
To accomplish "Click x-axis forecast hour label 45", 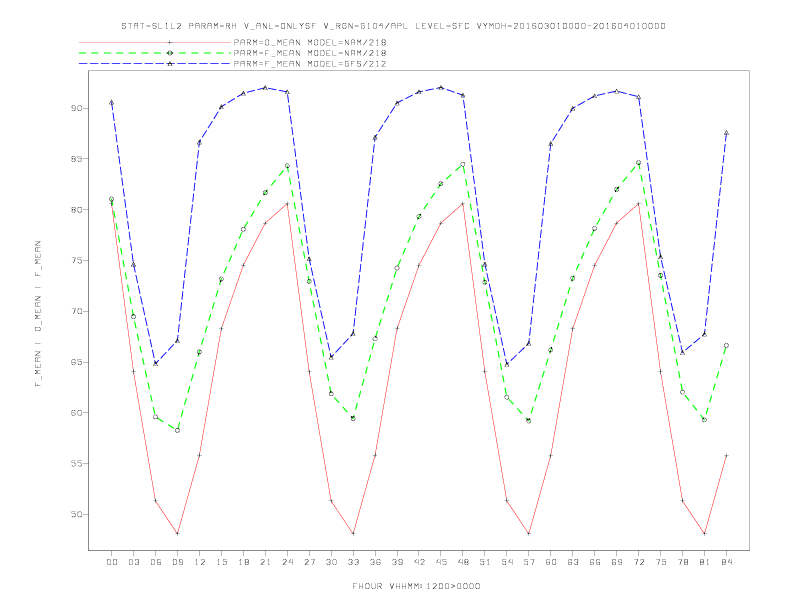I will (x=441, y=562).
